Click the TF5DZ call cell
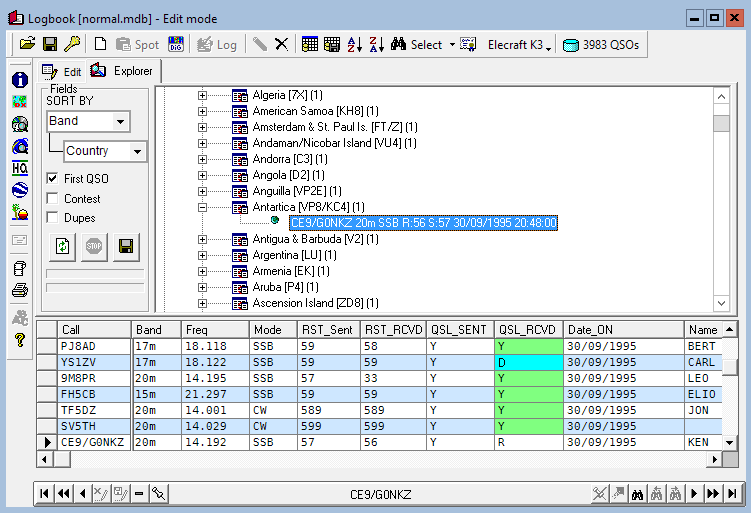Viewport: 751px width, 513px height. click(x=94, y=410)
